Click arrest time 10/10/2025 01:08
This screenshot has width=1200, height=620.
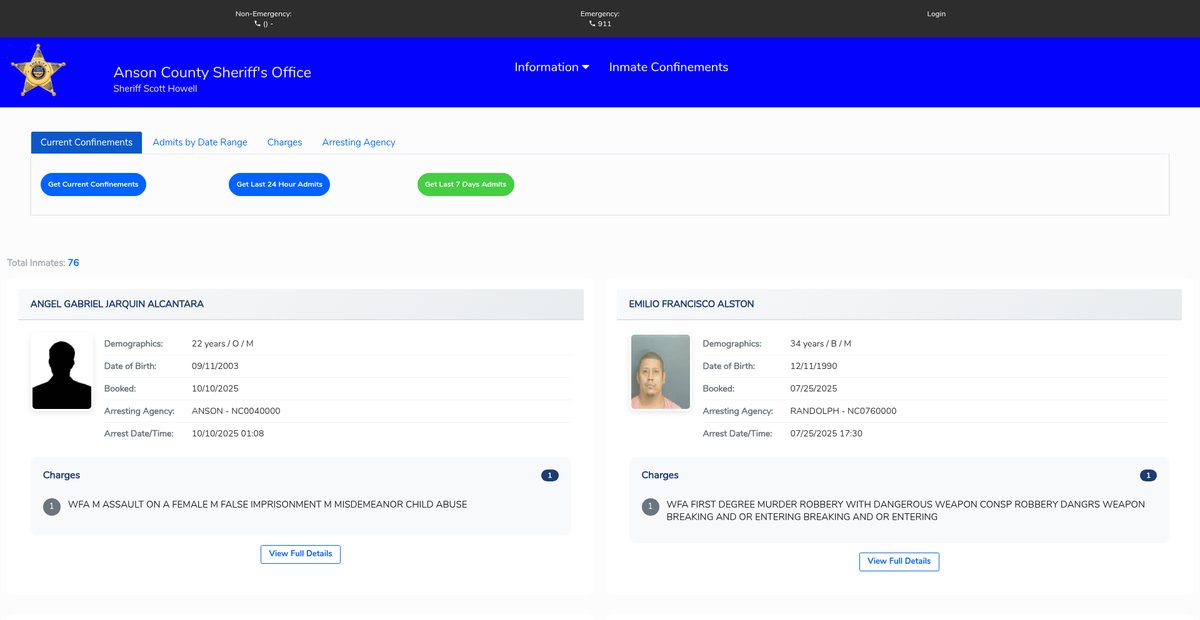tap(228, 434)
